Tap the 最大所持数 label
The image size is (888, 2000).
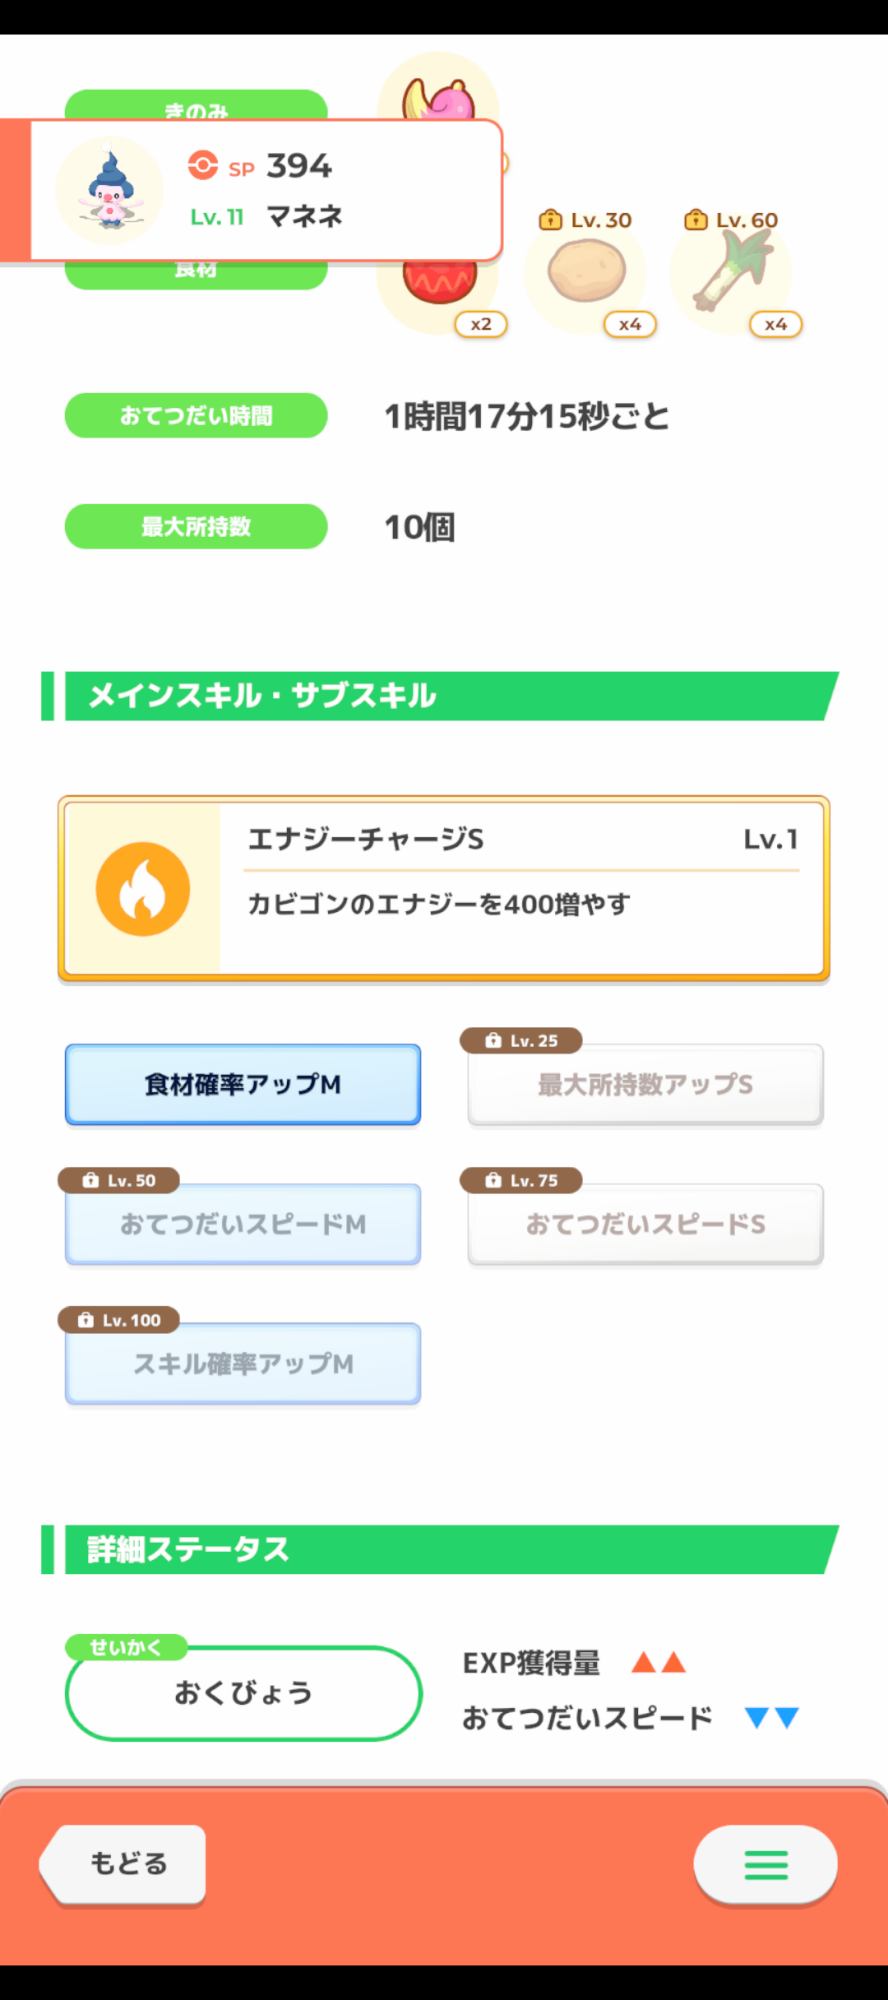[x=196, y=527]
